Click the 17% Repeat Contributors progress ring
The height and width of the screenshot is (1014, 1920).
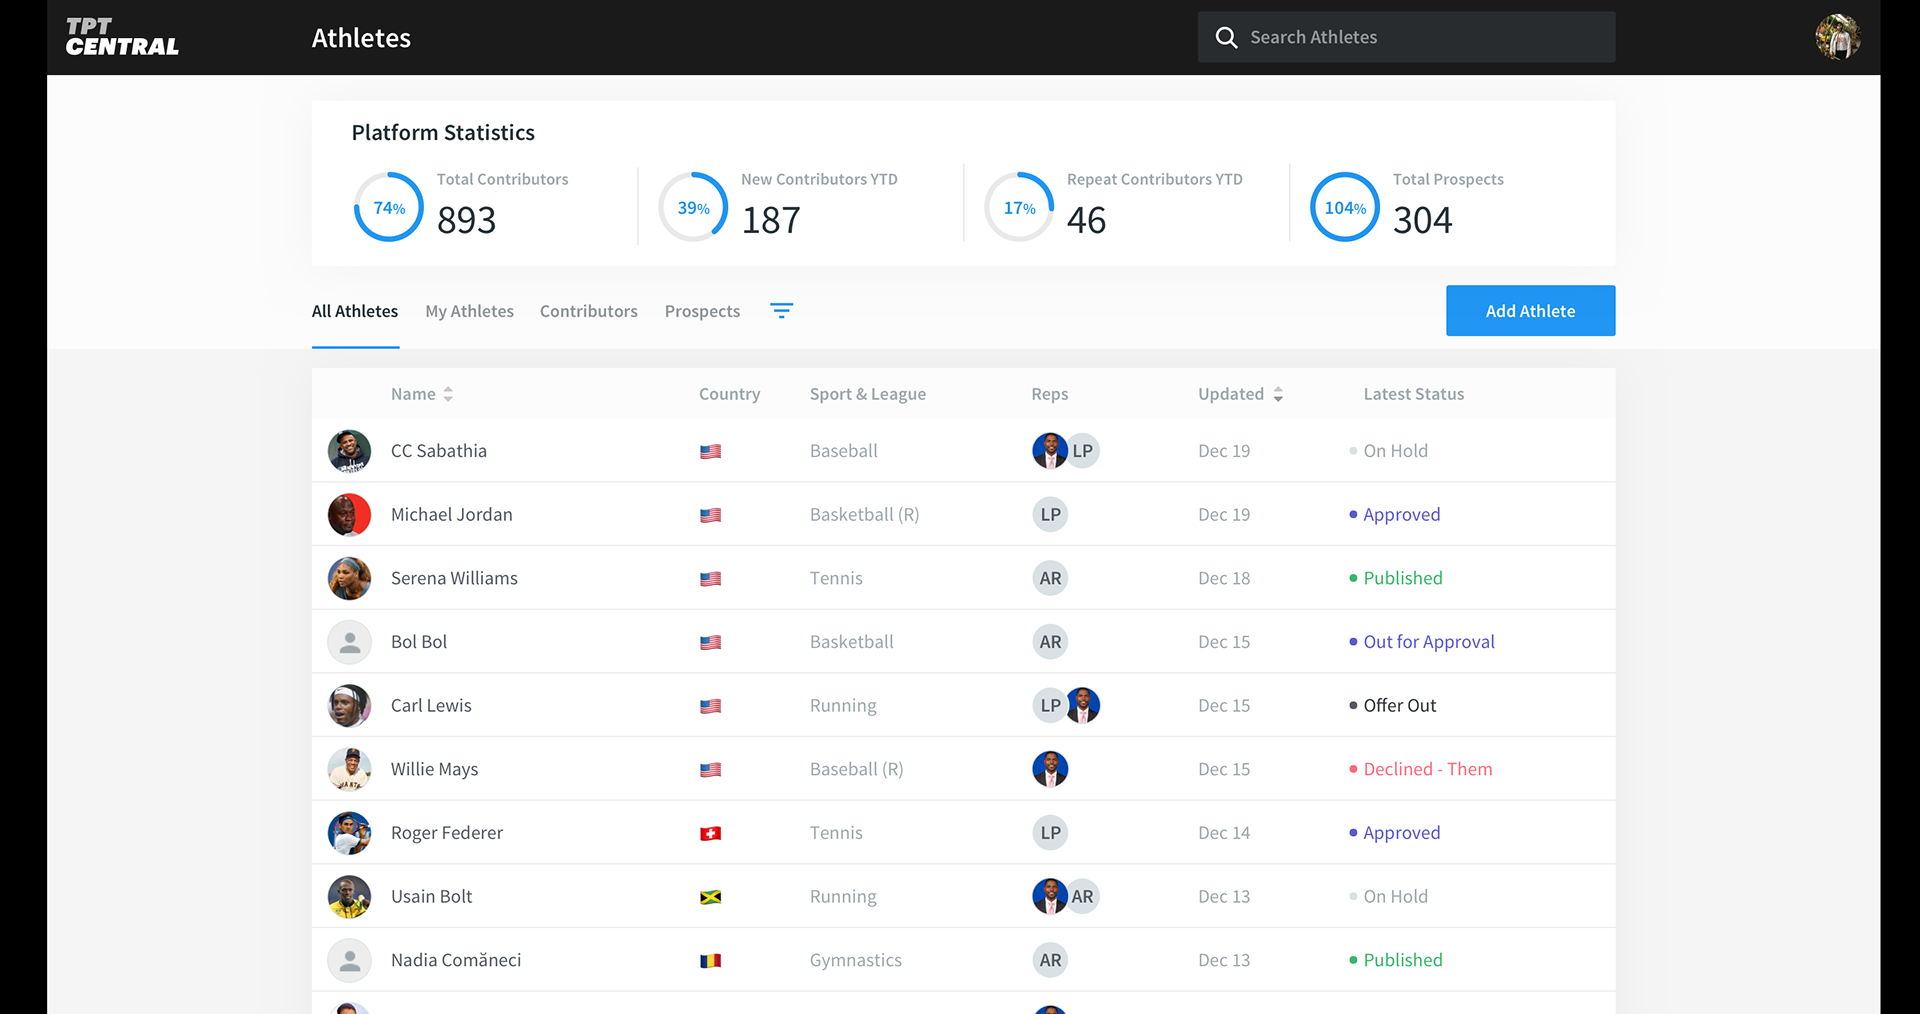(x=1019, y=207)
